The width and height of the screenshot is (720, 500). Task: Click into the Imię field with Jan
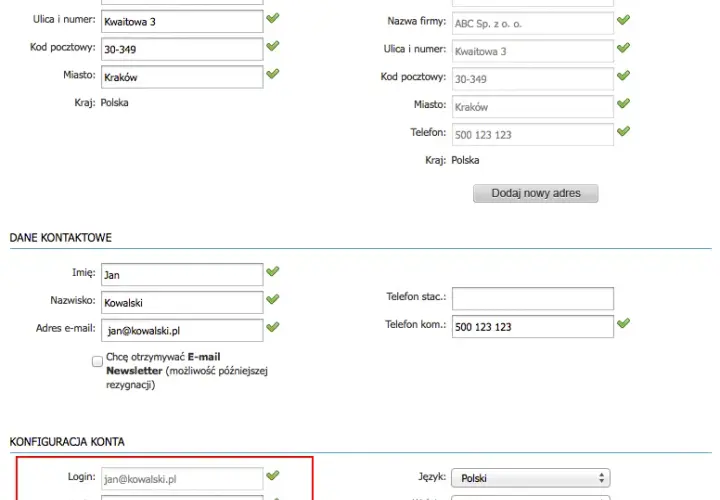[x=182, y=275]
